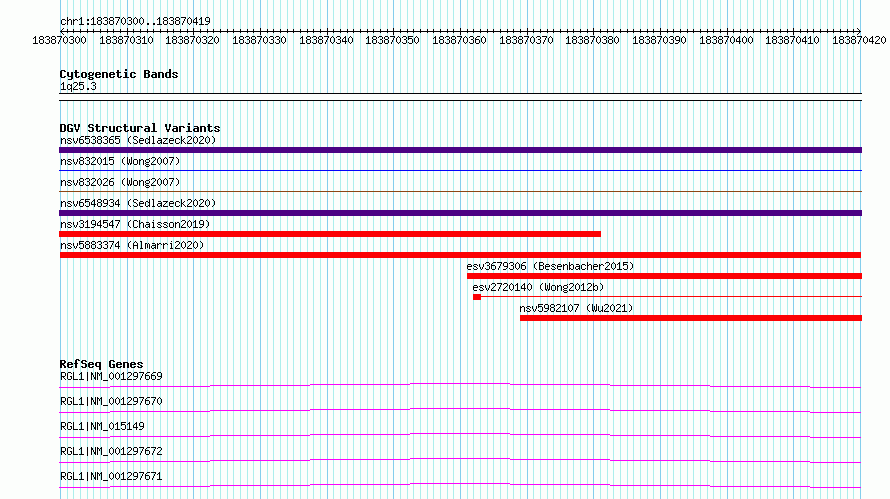Open the RefSeq Genes track heading

(101, 364)
